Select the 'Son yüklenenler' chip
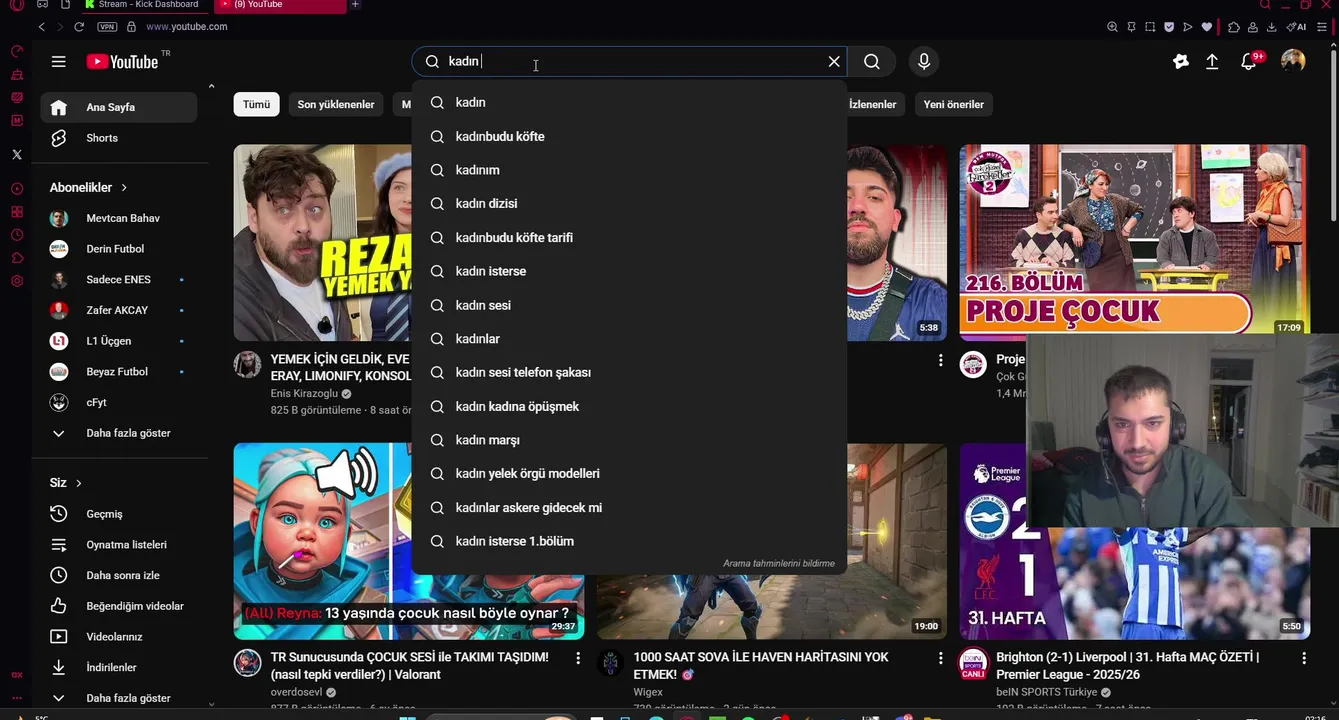 click(336, 104)
